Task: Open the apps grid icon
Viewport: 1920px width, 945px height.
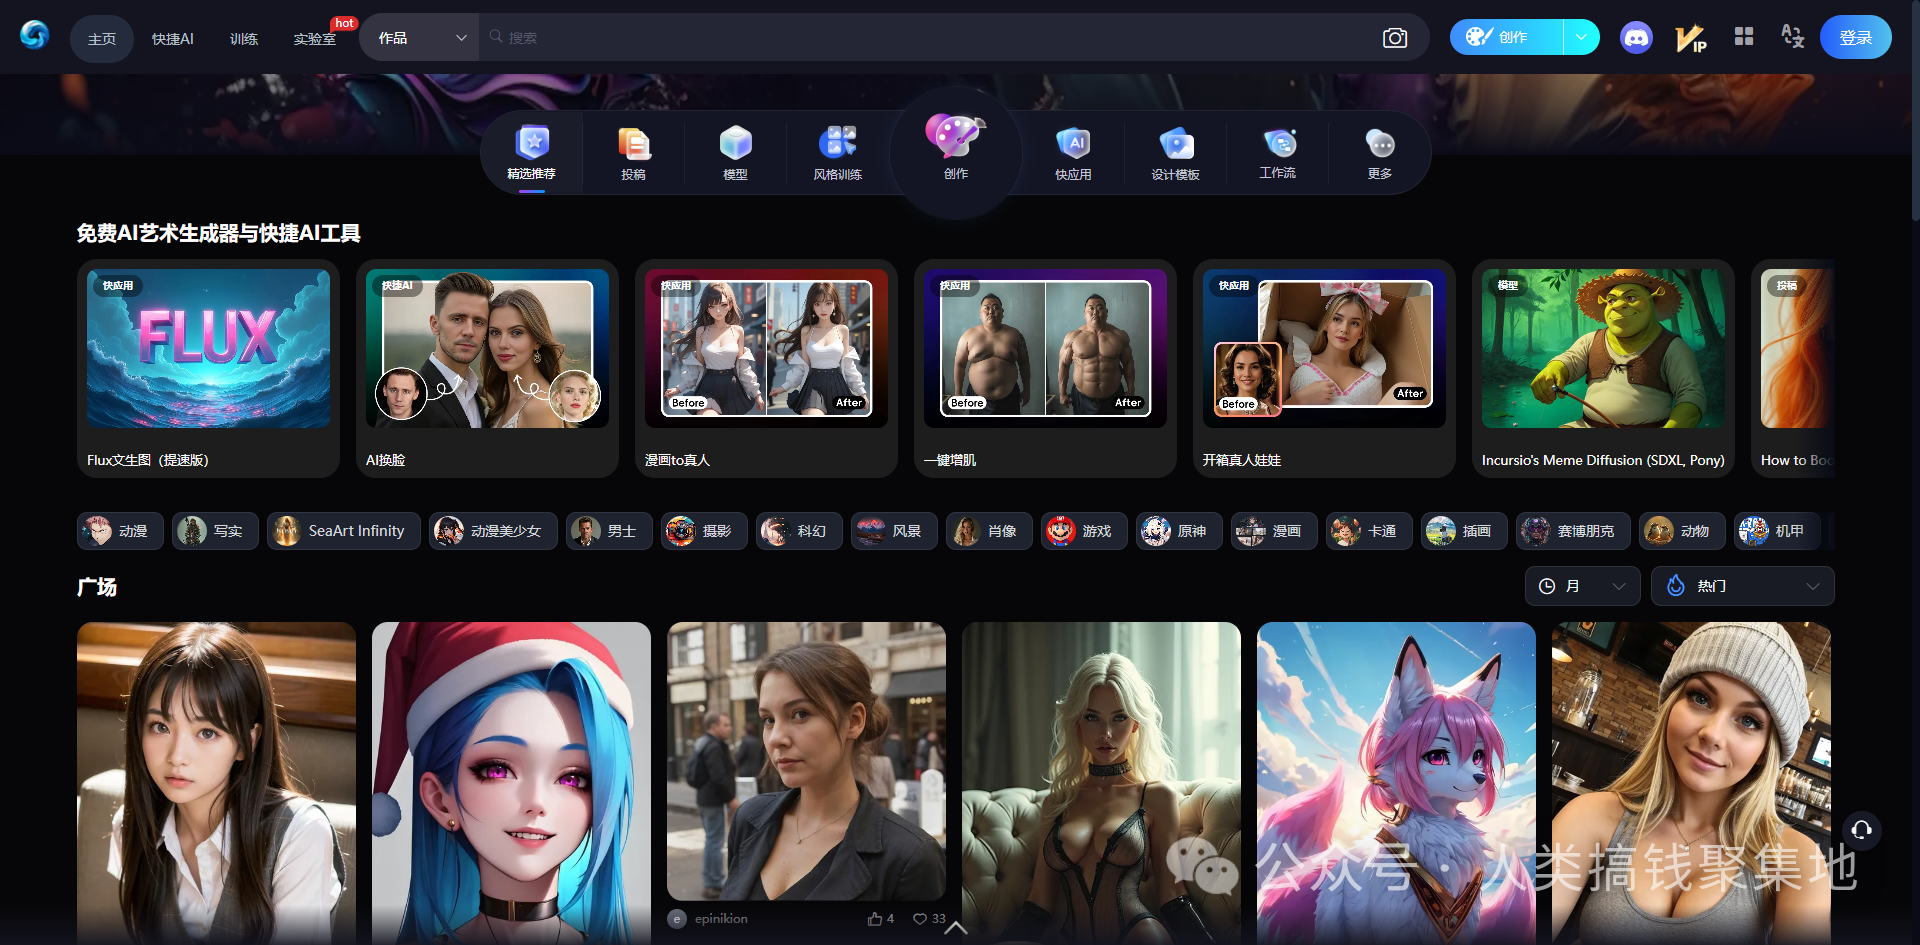Action: (1744, 37)
